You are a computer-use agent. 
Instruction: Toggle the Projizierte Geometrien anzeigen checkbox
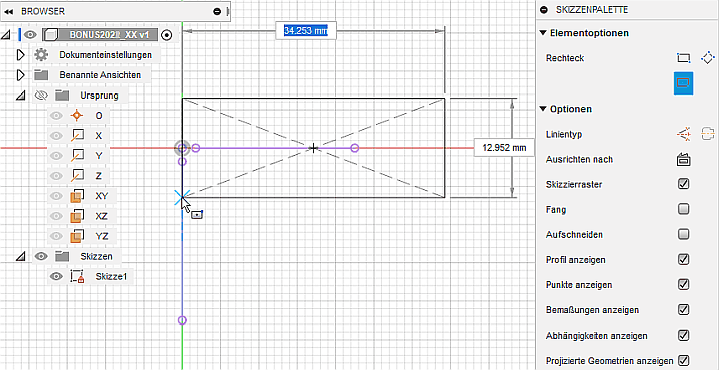point(683,360)
